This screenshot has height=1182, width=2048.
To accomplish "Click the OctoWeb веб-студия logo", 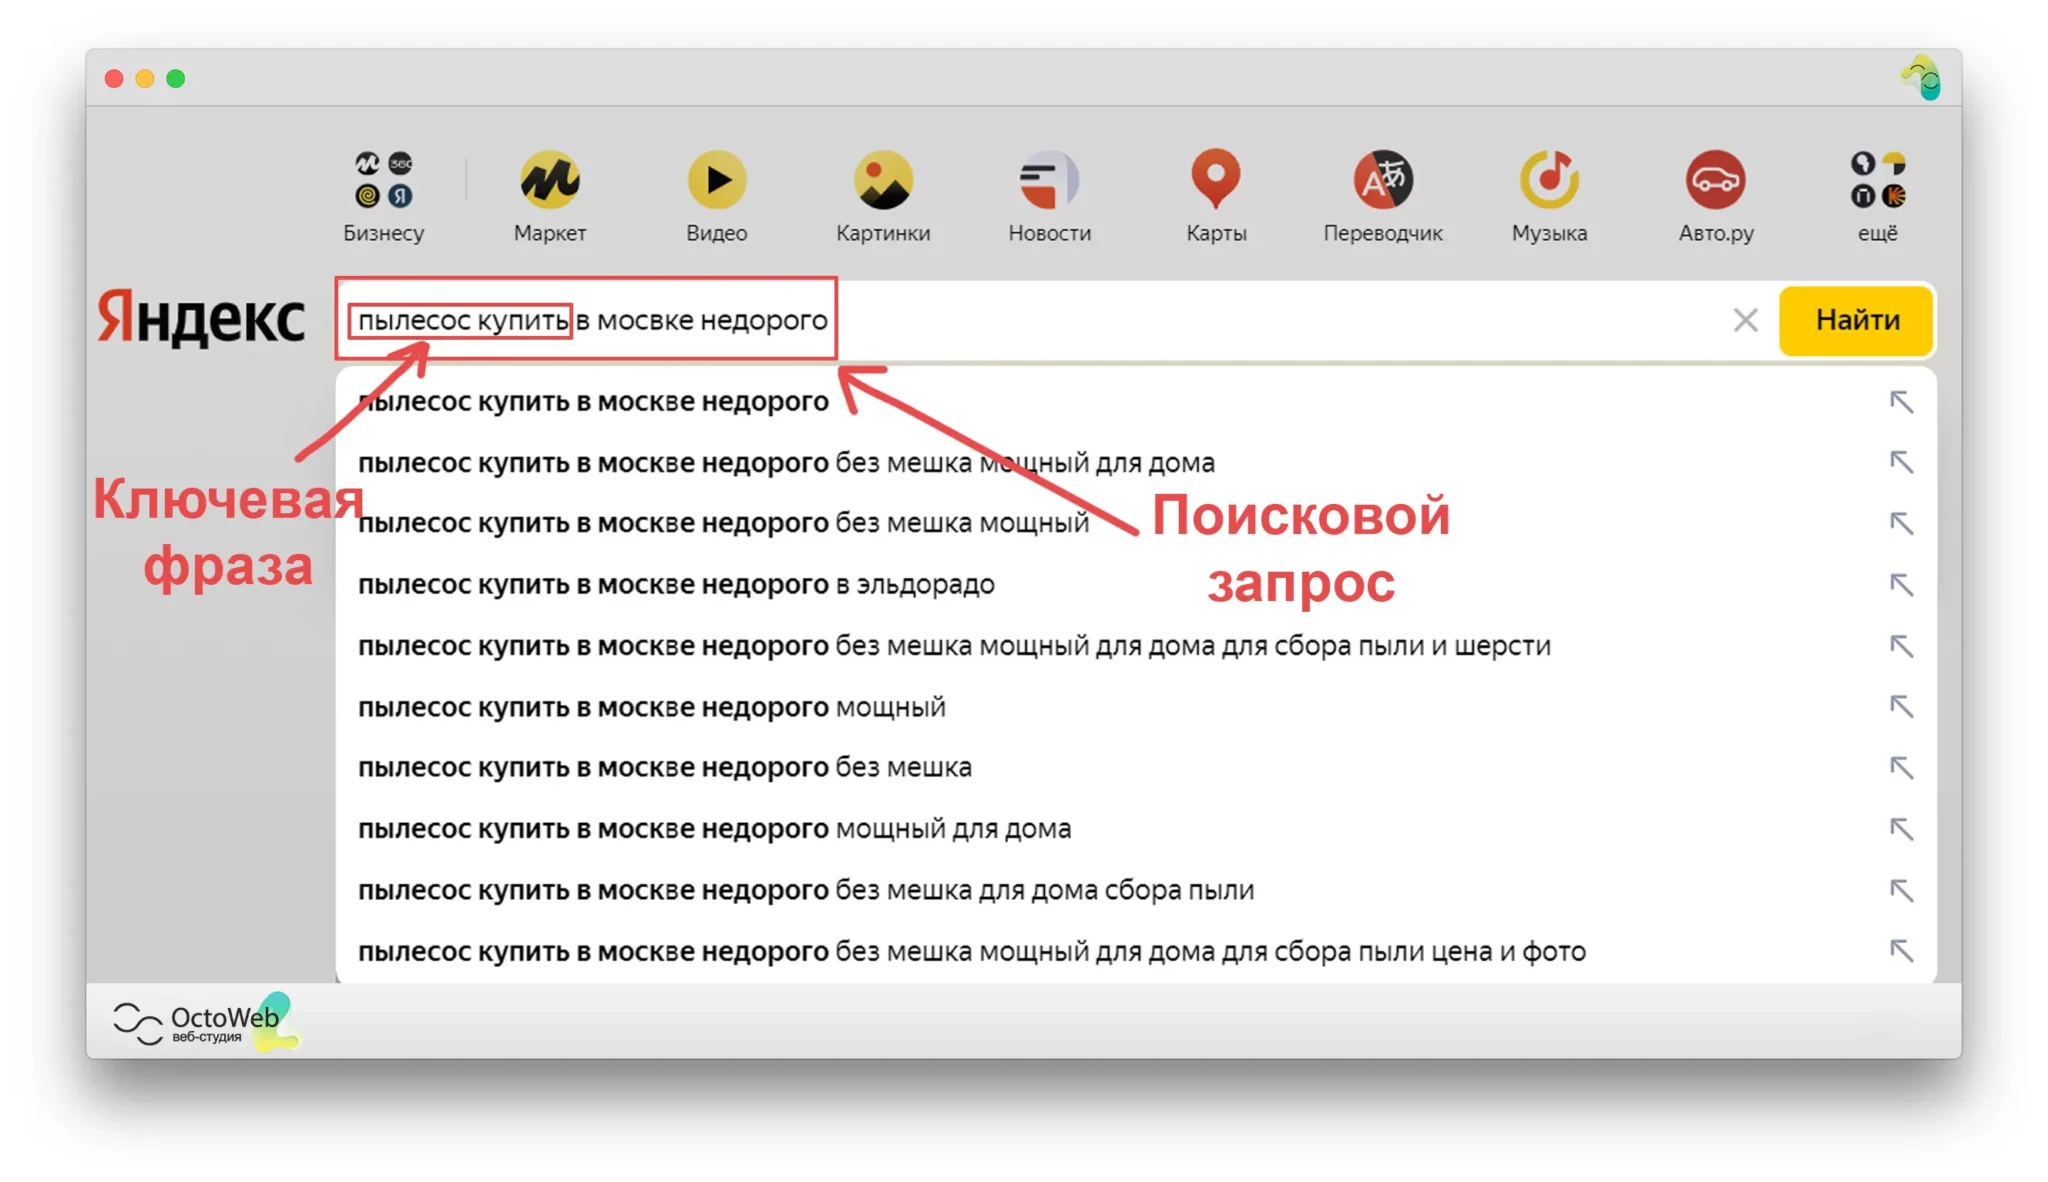I will 205,1022.
